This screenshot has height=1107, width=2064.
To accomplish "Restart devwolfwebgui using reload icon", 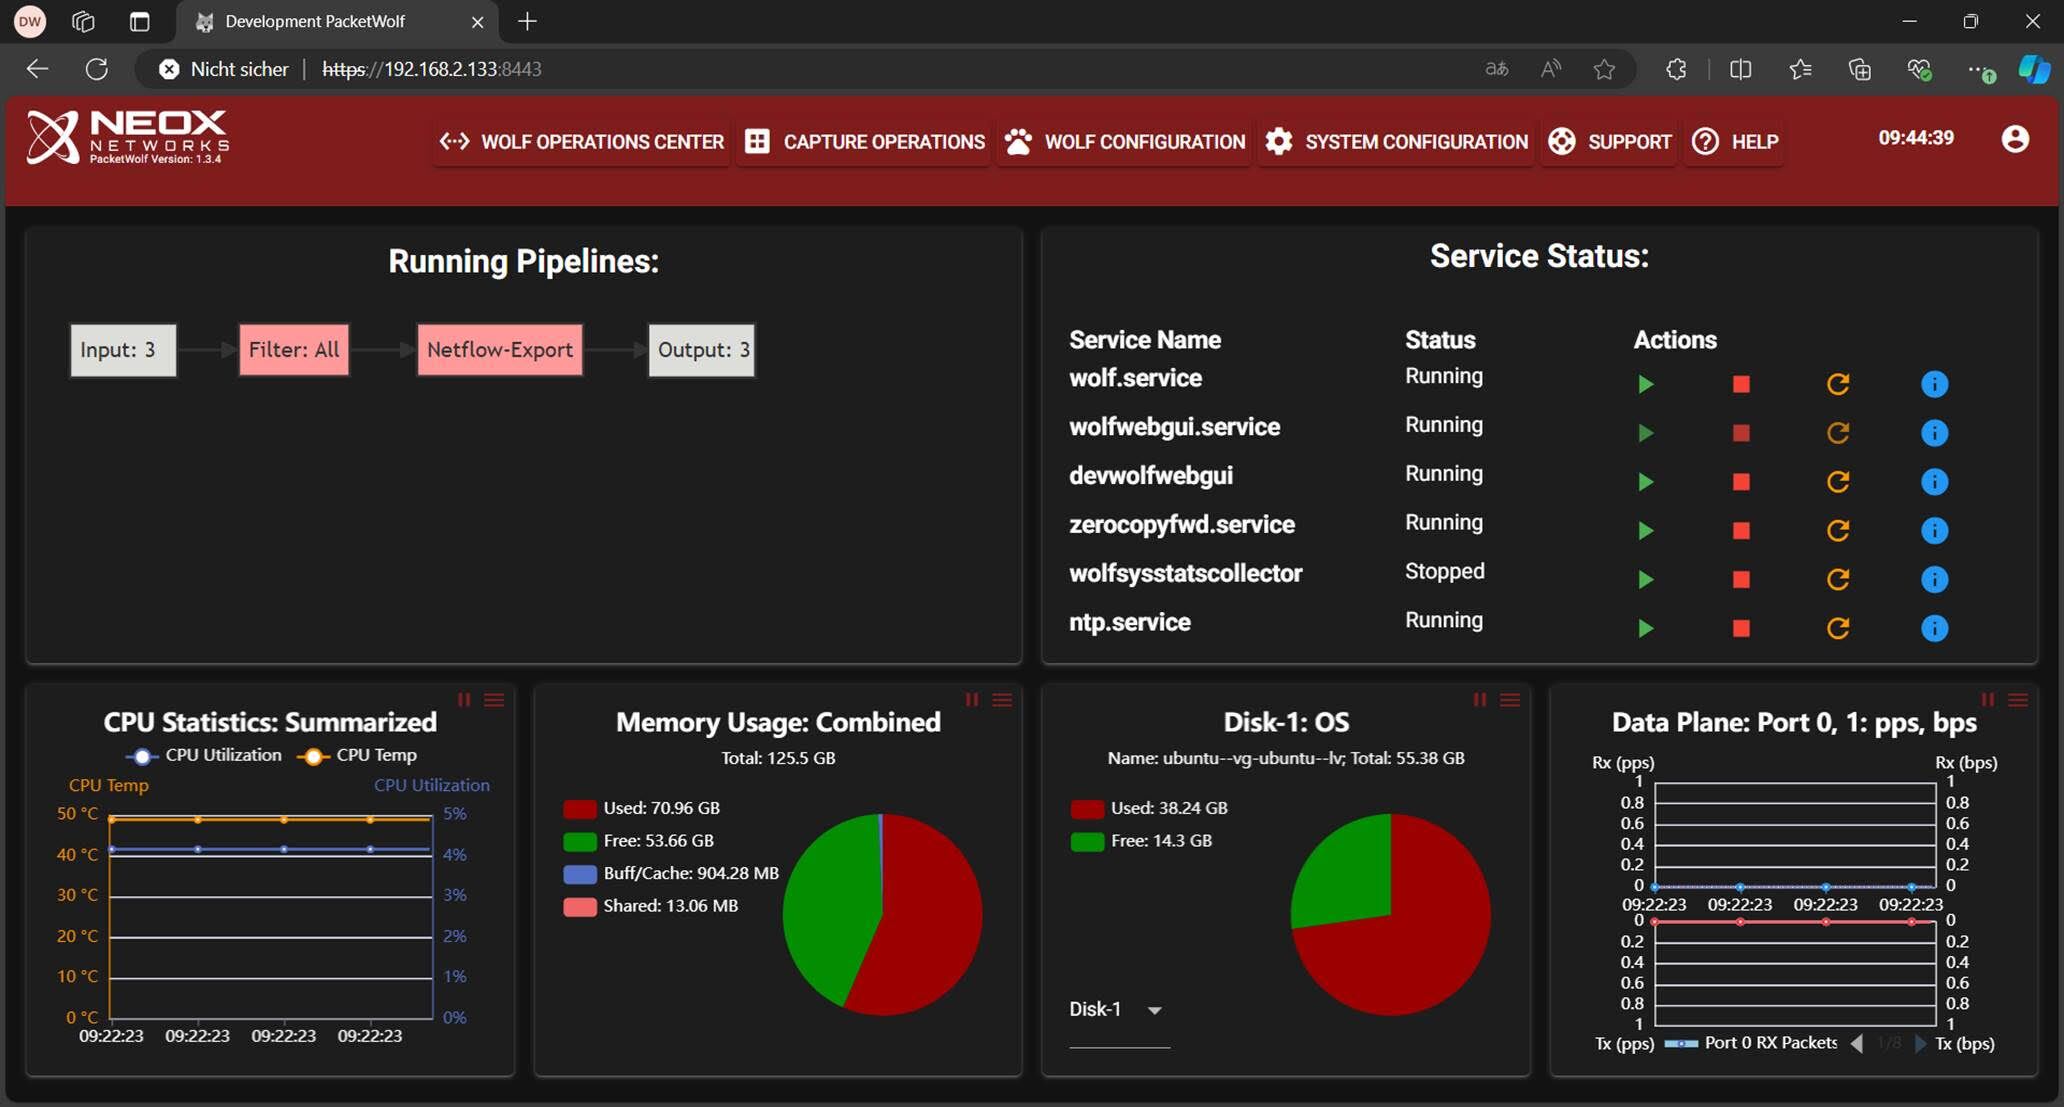I will coord(1838,482).
